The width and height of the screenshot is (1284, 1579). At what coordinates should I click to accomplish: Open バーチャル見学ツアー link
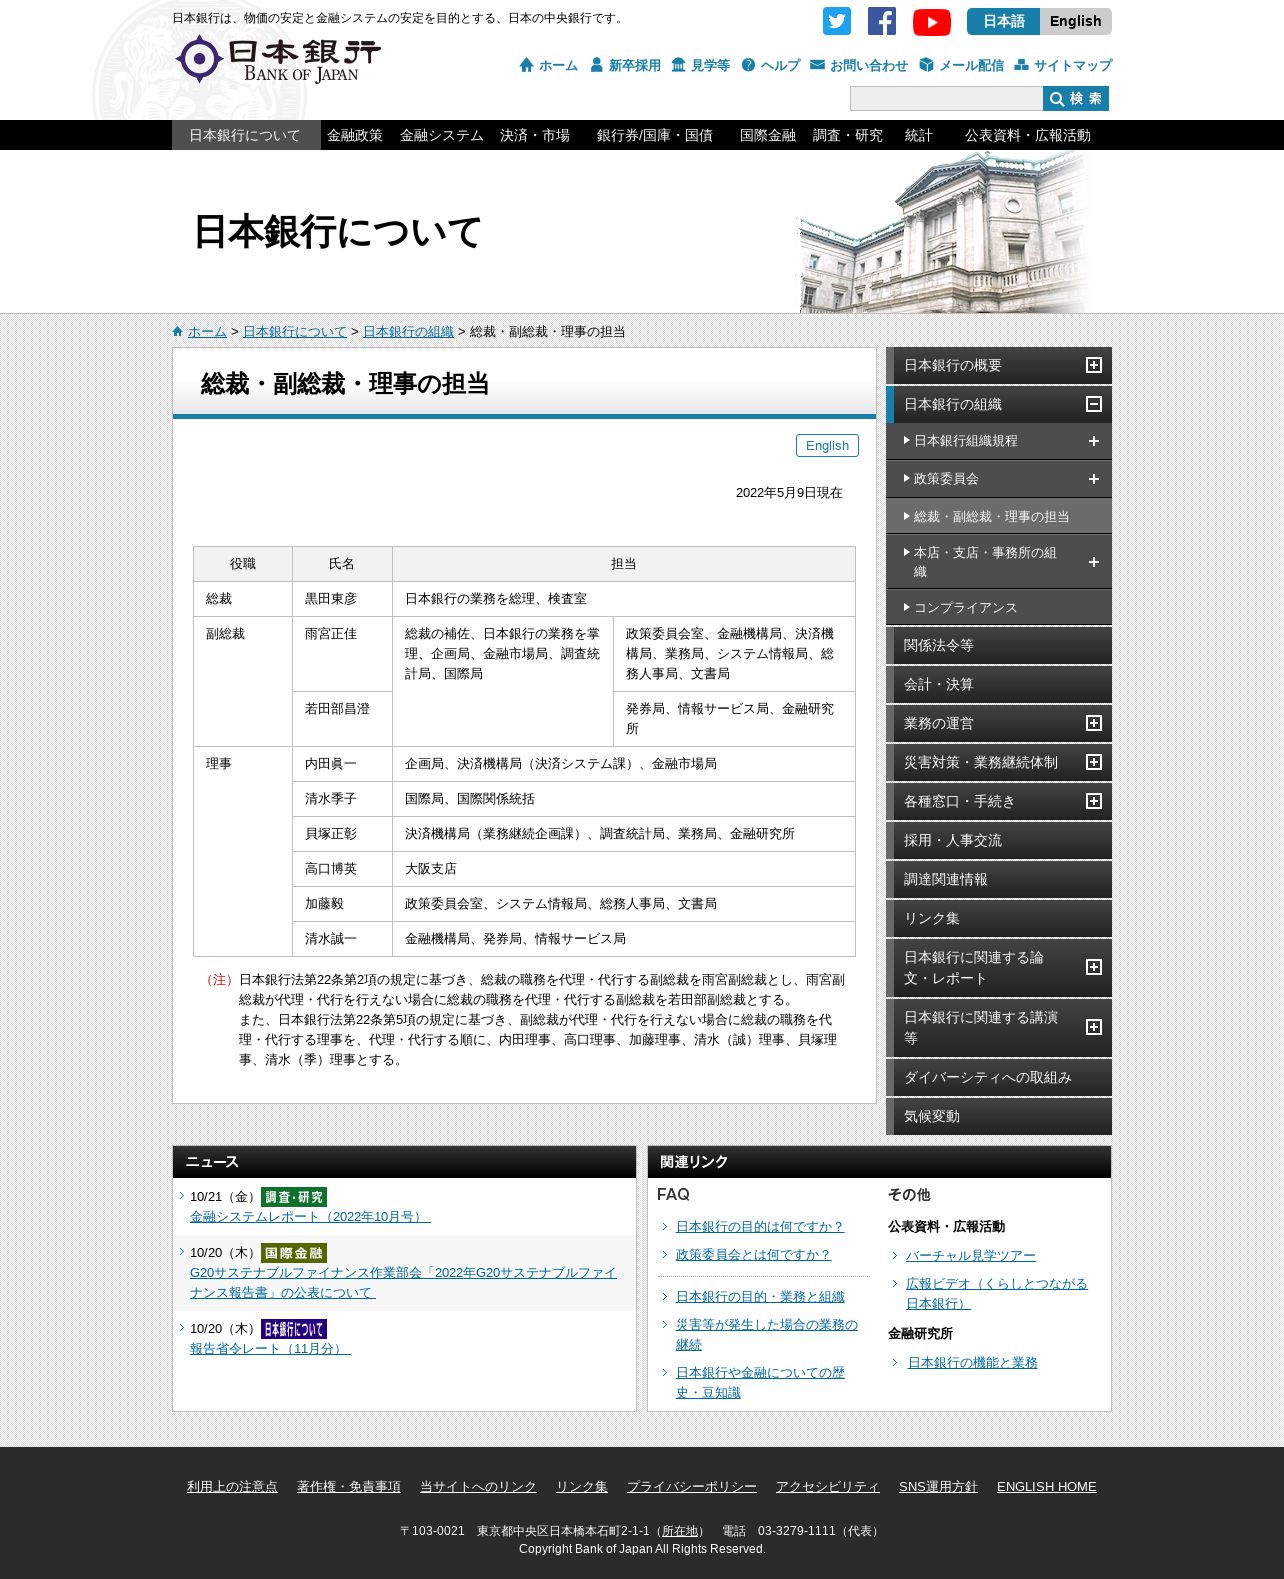click(x=971, y=1256)
